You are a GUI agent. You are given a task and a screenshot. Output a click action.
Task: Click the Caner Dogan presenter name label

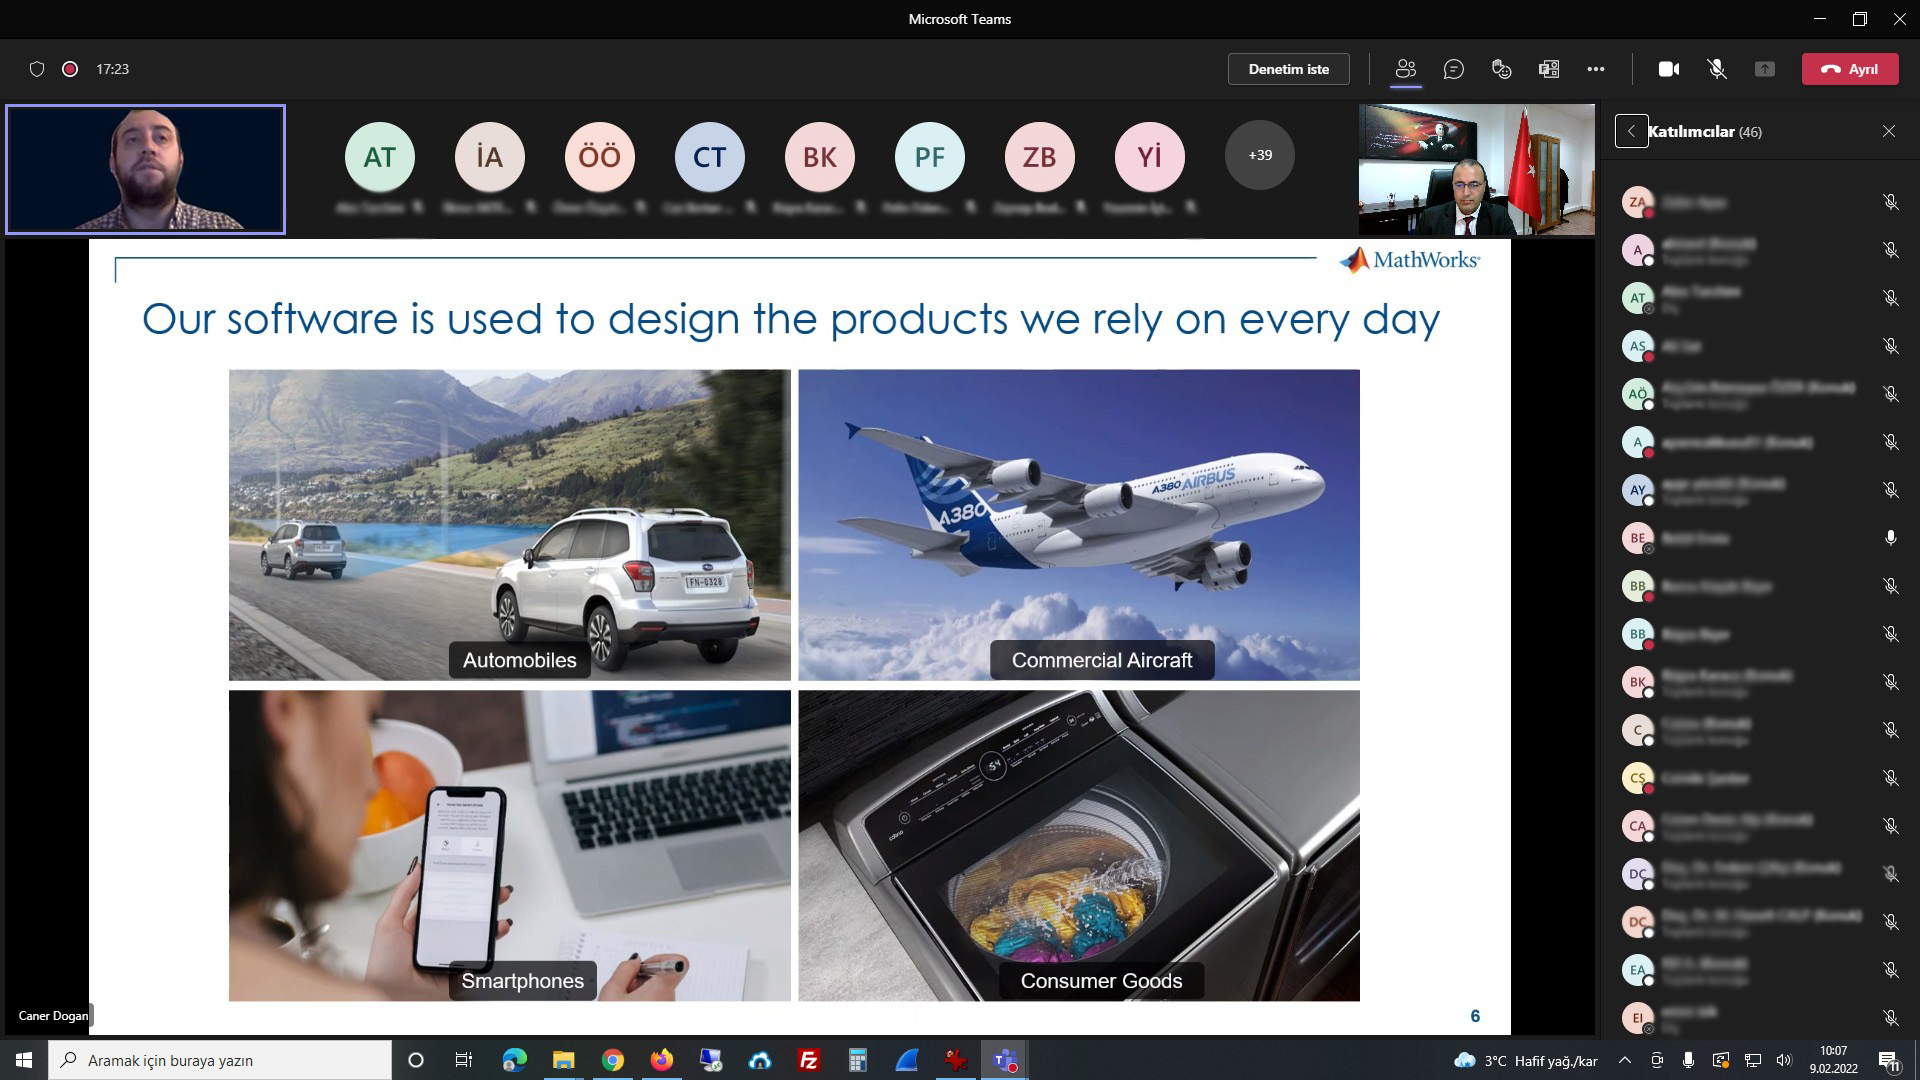pyautogui.click(x=53, y=1015)
